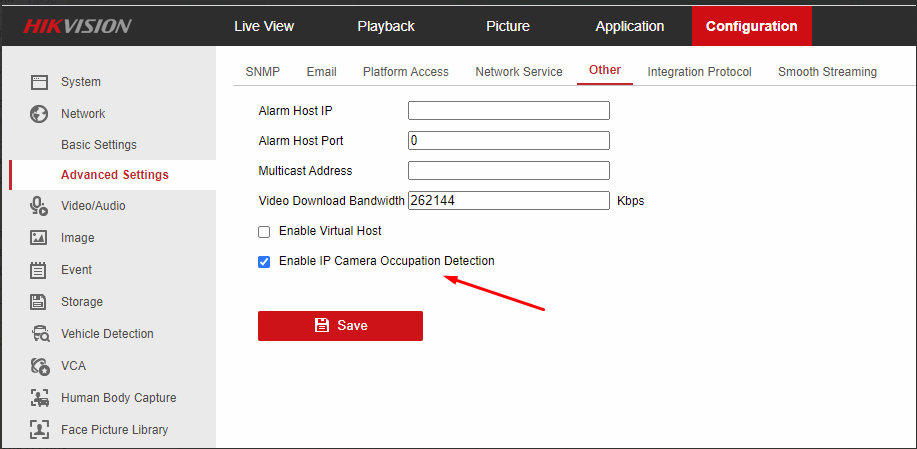Click the red Save button
Image resolution: width=917 pixels, height=449 pixels.
(x=340, y=326)
